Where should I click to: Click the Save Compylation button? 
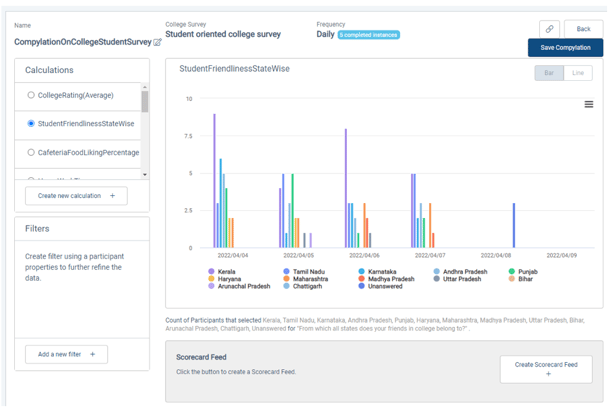[x=565, y=48]
